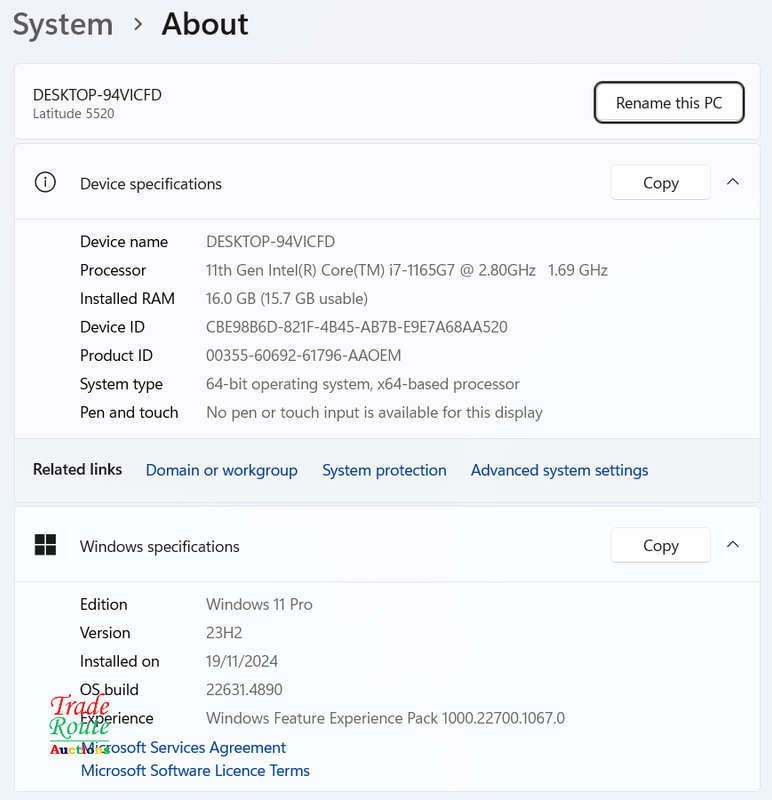772x800 pixels.
Task: Open Microsoft Services Agreement link
Action: 183,747
